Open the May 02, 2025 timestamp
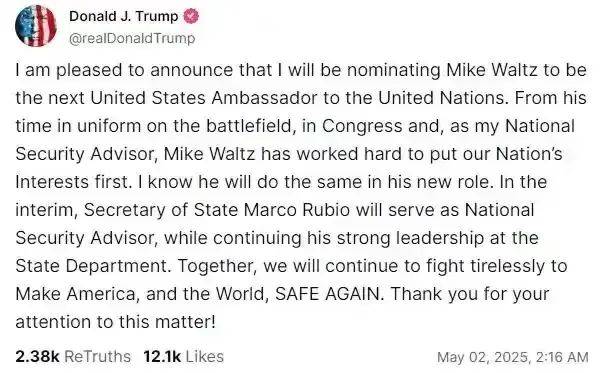605x373 pixels. pos(512,357)
